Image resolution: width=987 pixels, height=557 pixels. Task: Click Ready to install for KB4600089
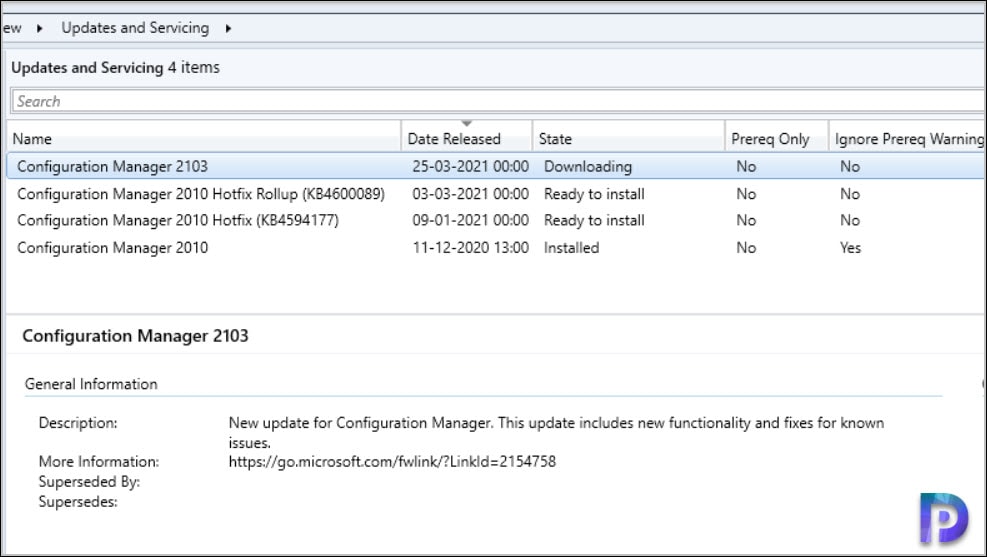click(594, 194)
